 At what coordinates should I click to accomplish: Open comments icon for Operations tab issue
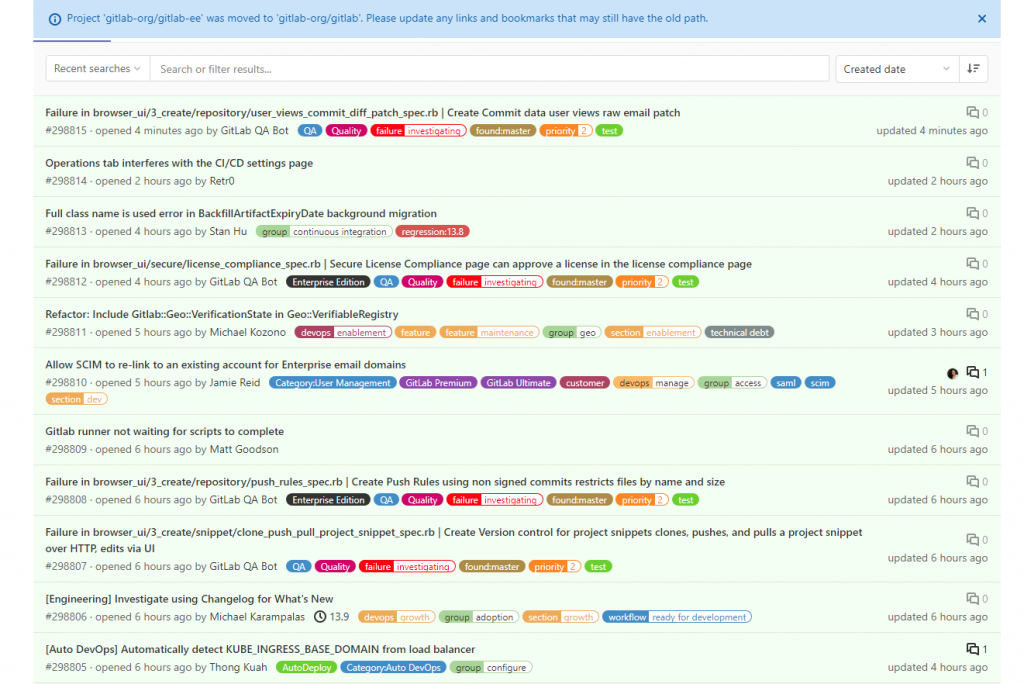(x=972, y=163)
